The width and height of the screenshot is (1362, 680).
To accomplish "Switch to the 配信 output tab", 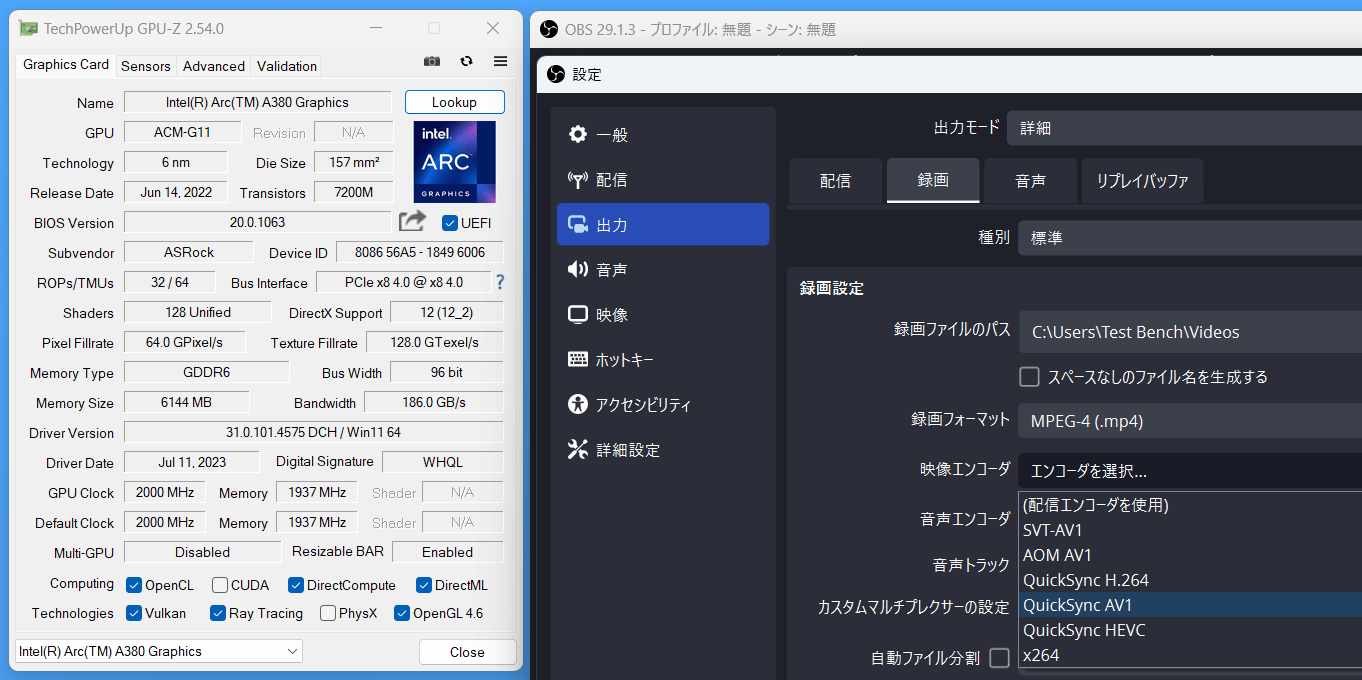I will (x=835, y=181).
